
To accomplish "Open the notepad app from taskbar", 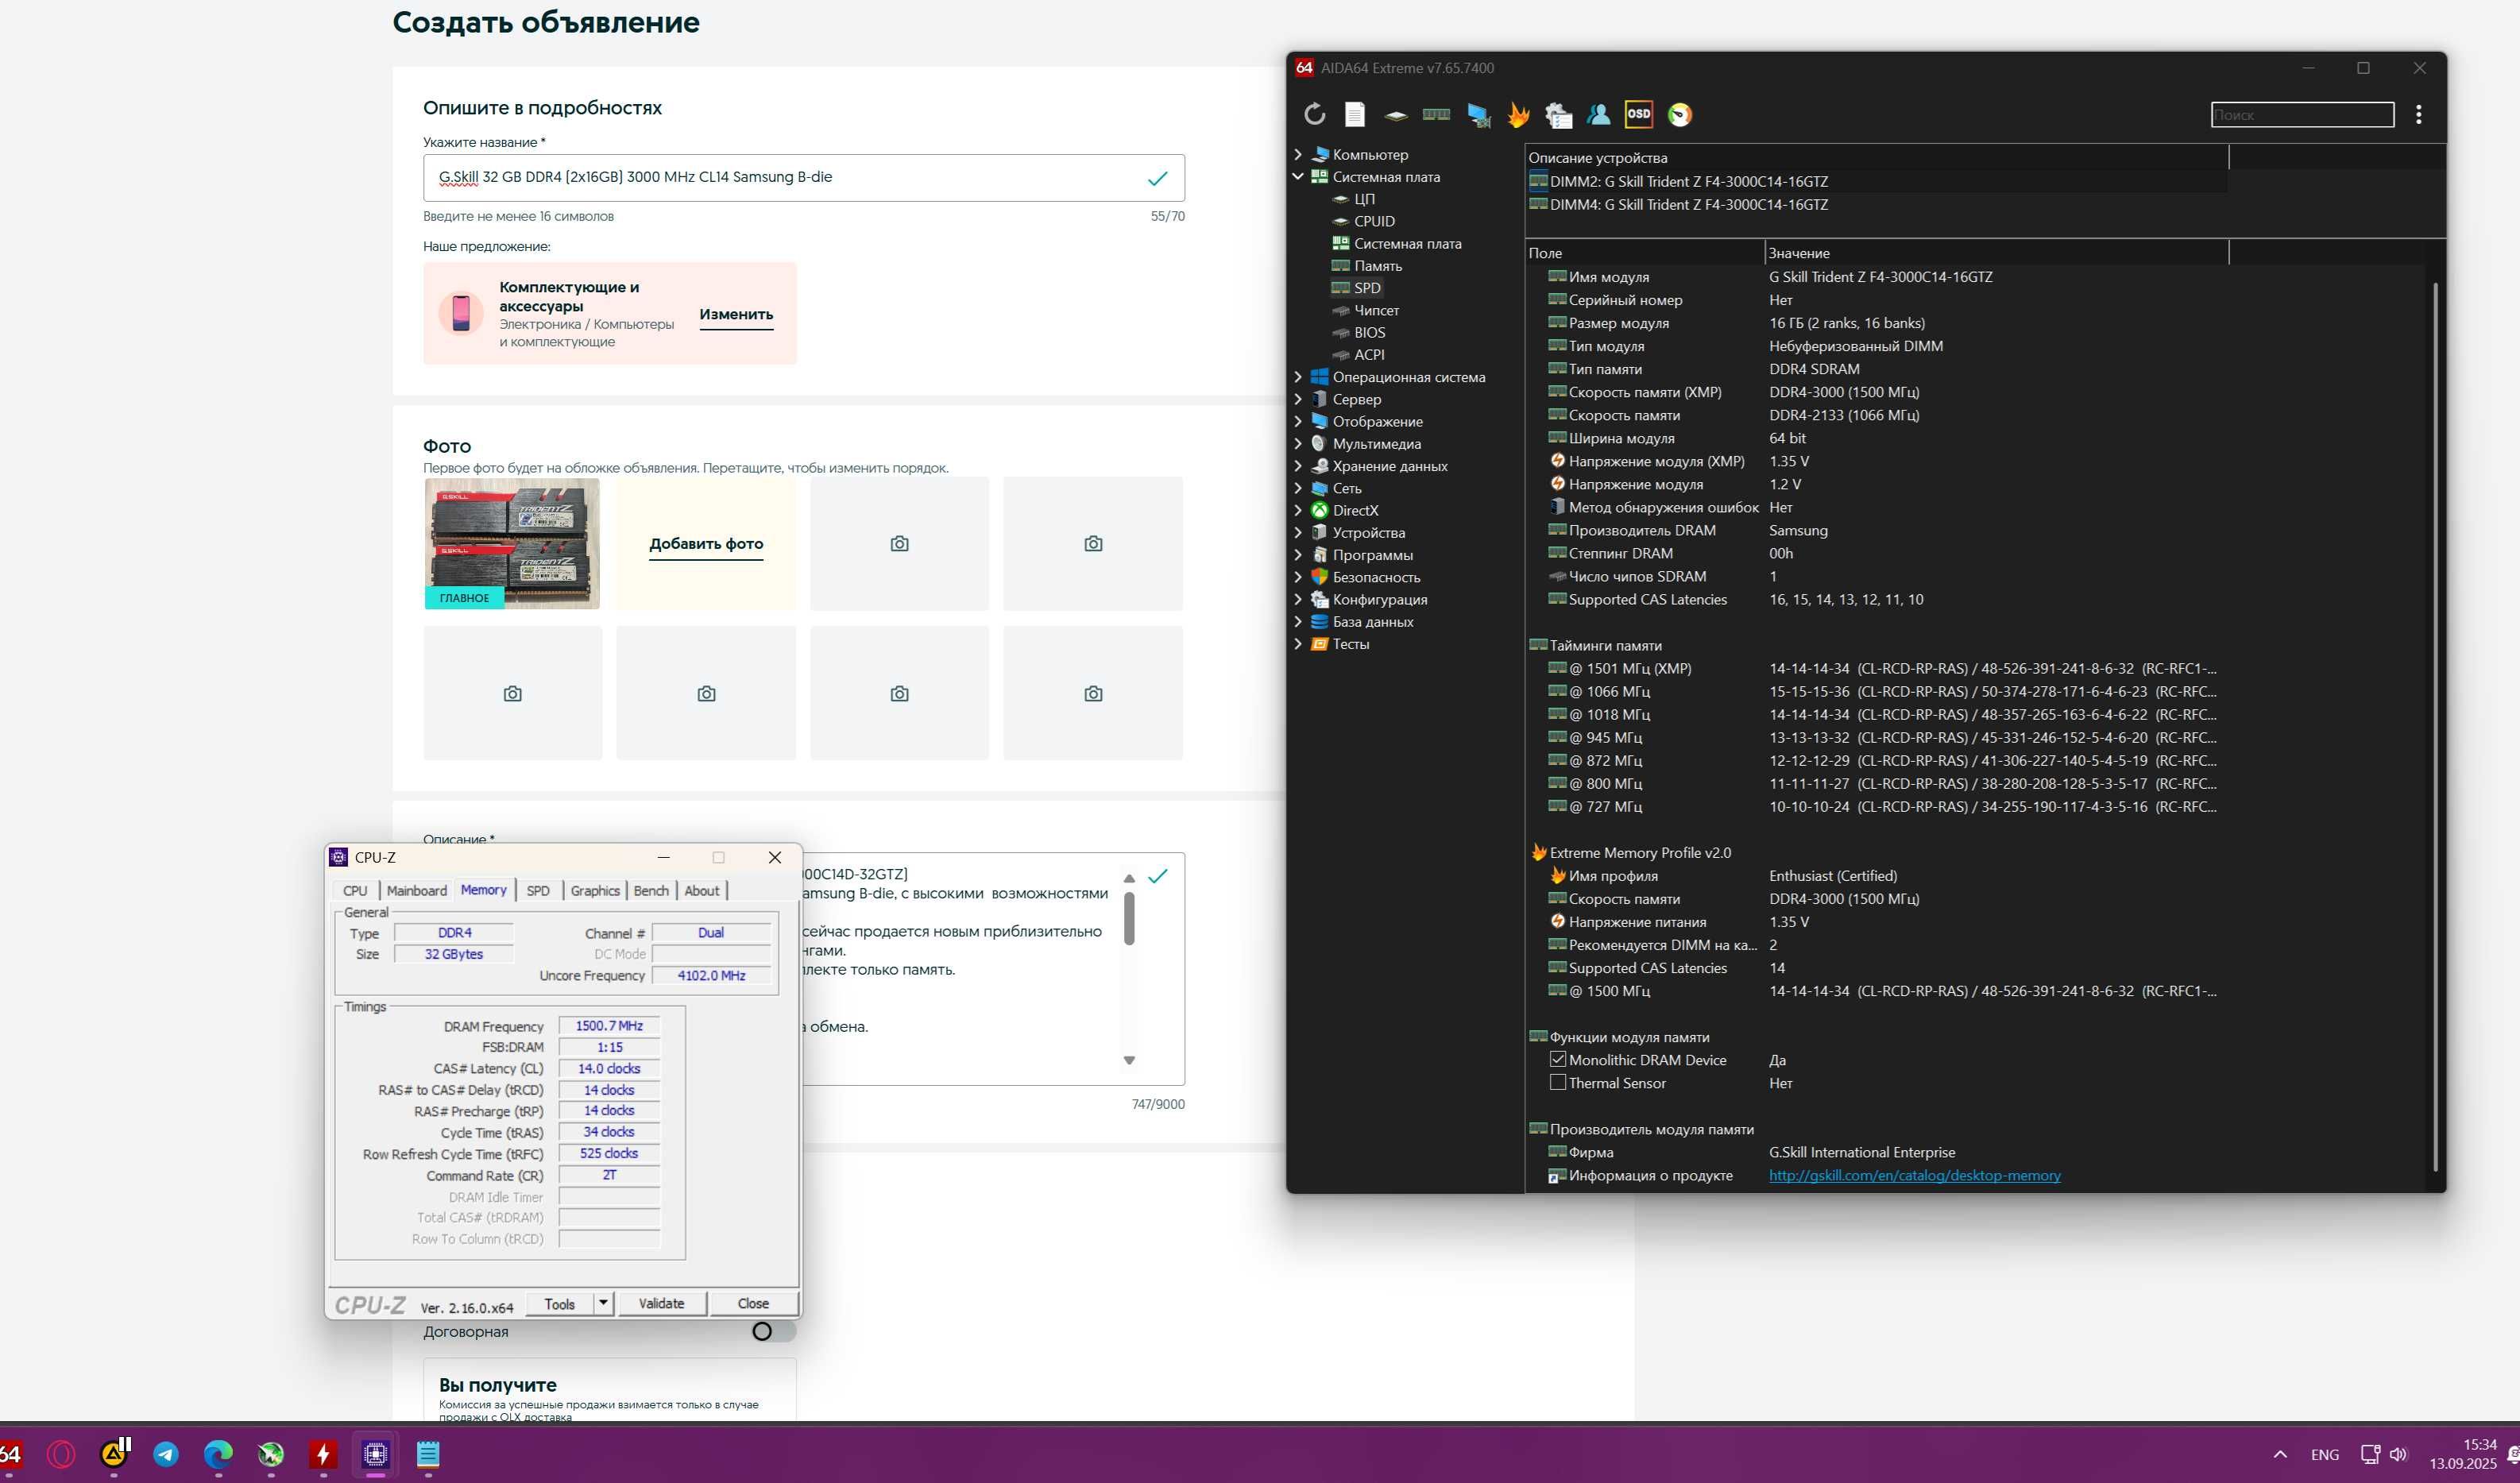I will (x=428, y=1454).
